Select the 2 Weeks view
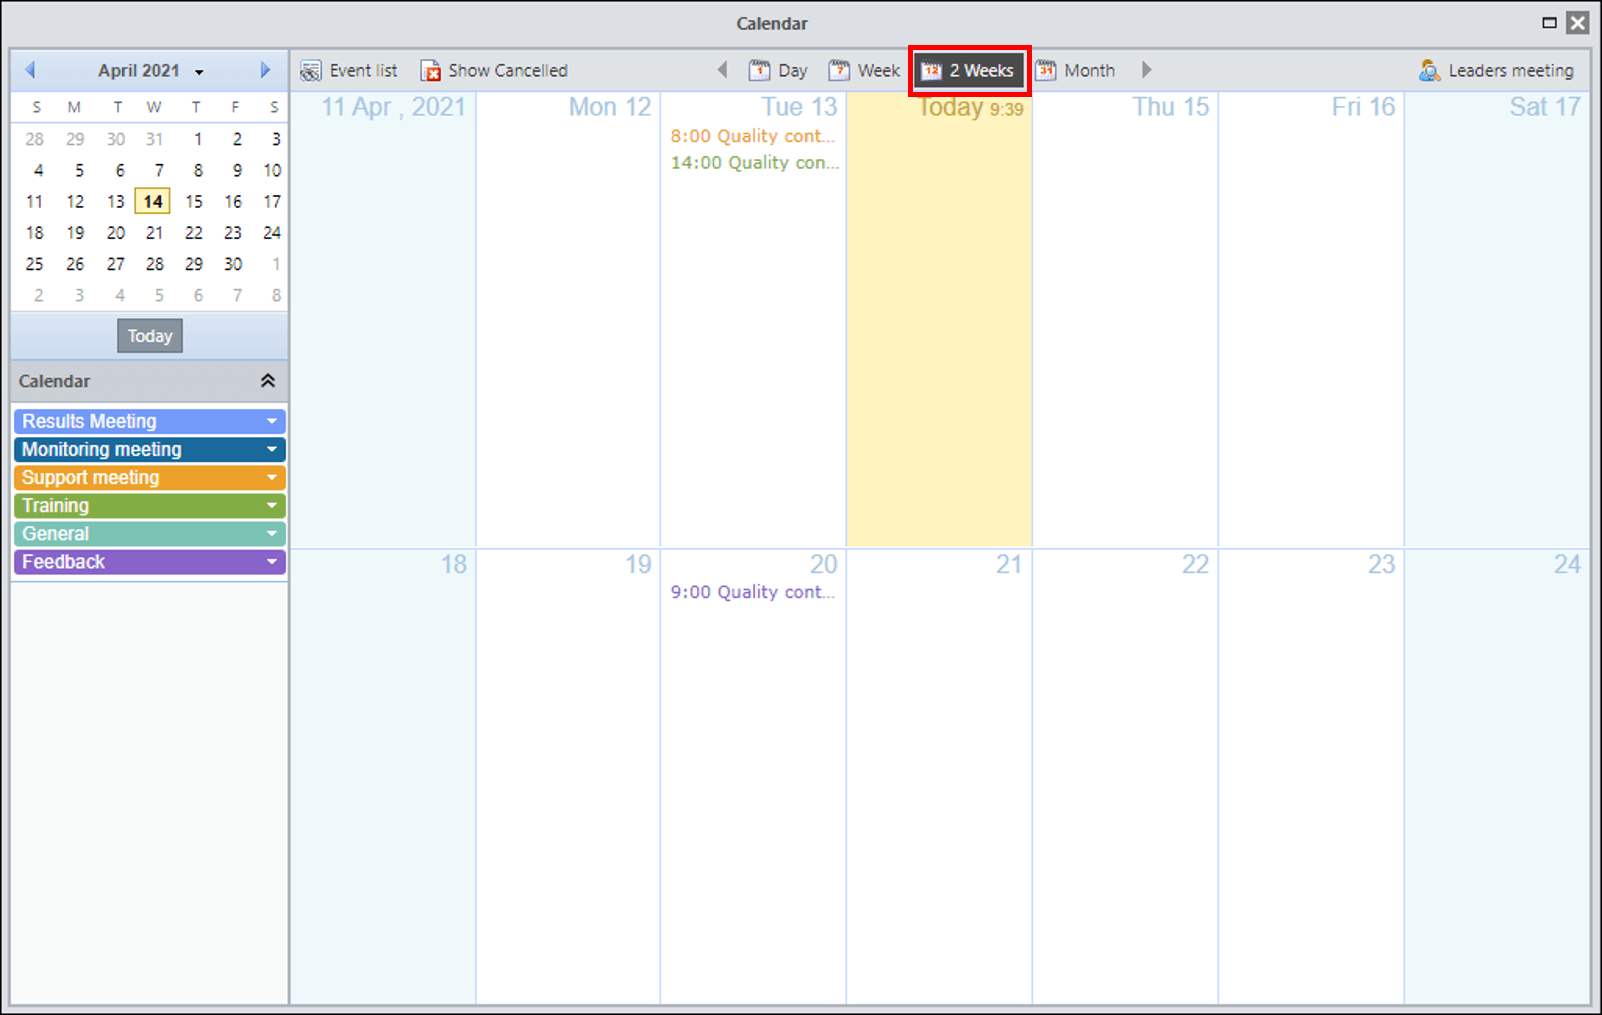 [x=968, y=71]
